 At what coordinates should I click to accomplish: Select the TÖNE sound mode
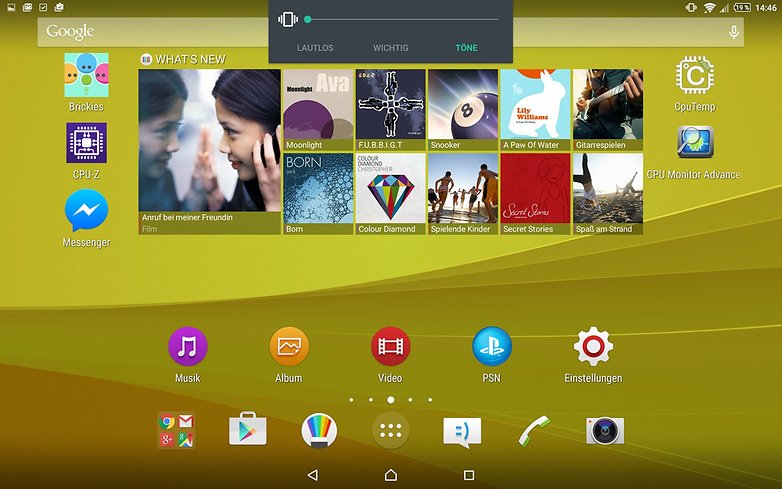466,48
